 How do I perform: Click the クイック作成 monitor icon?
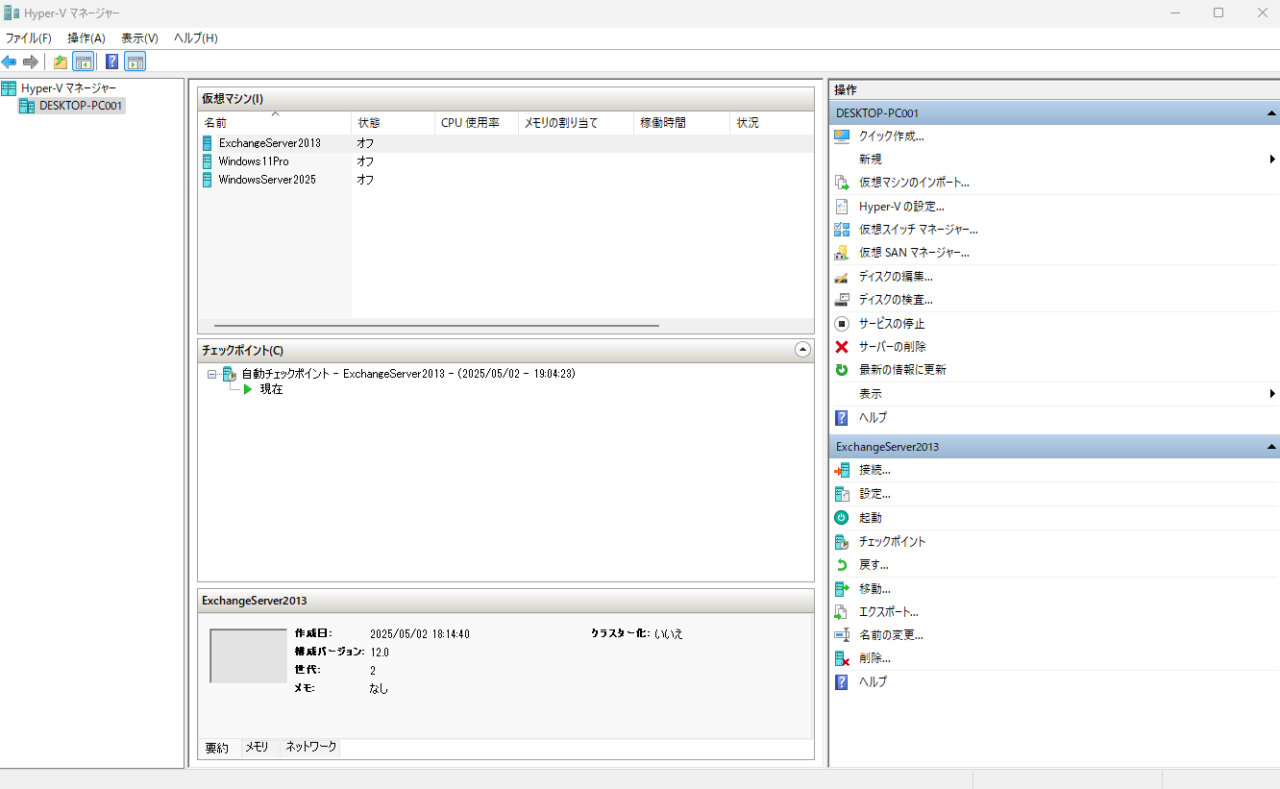click(841, 136)
